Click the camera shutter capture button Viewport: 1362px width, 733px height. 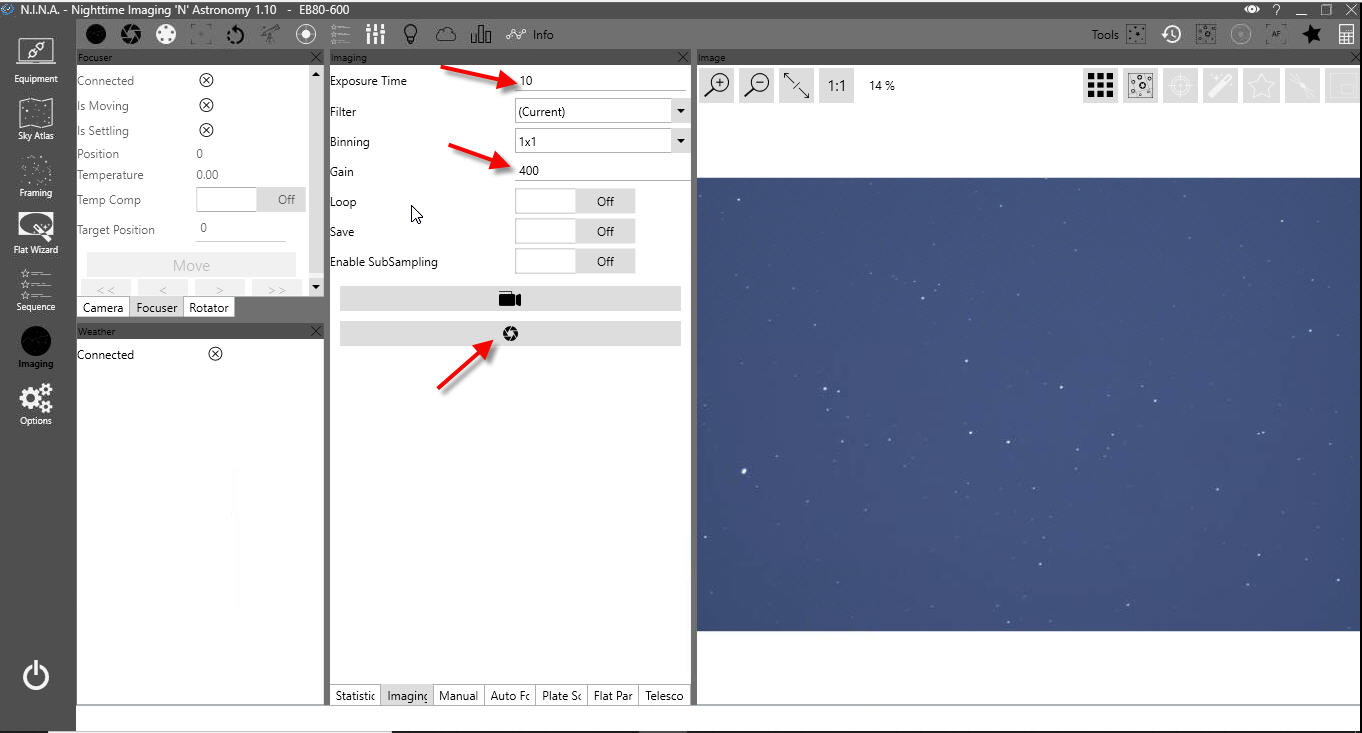click(x=510, y=334)
